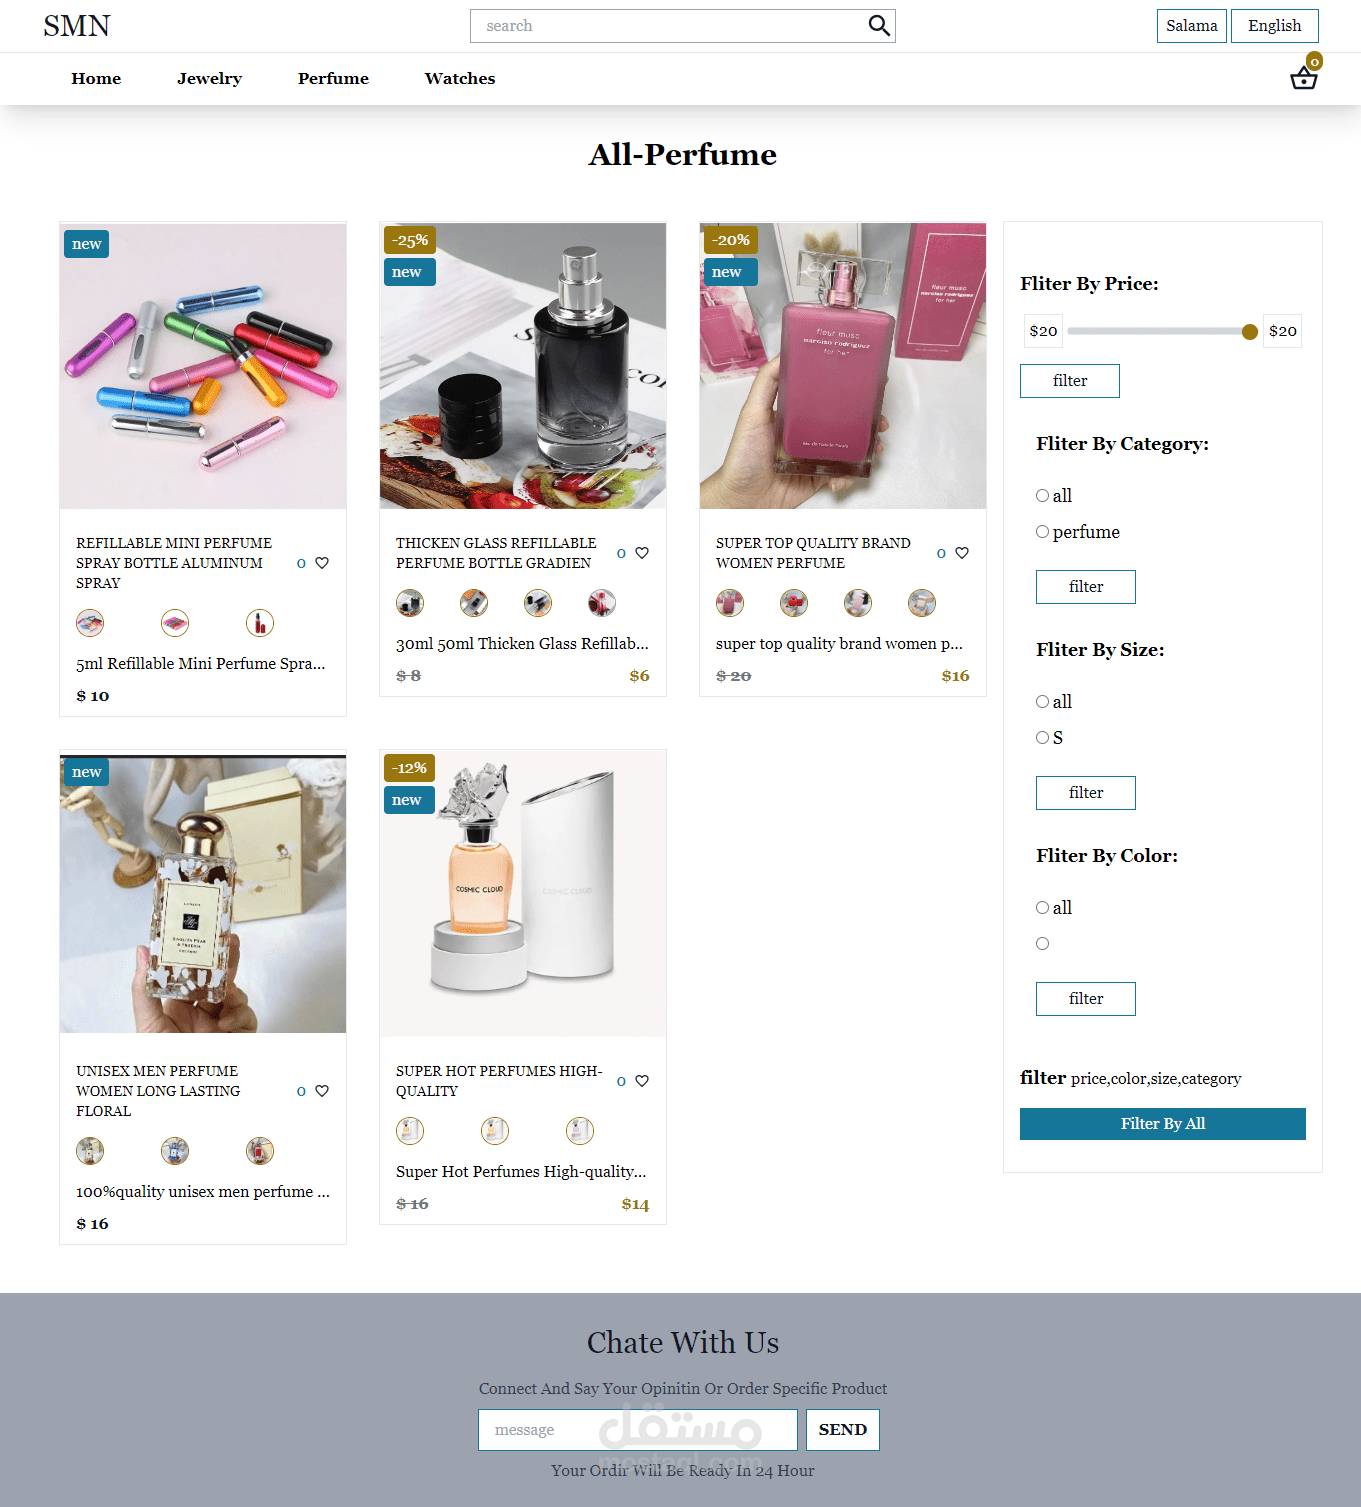Click heart icon on Thicken Glass Refillable bottle

[642, 553]
